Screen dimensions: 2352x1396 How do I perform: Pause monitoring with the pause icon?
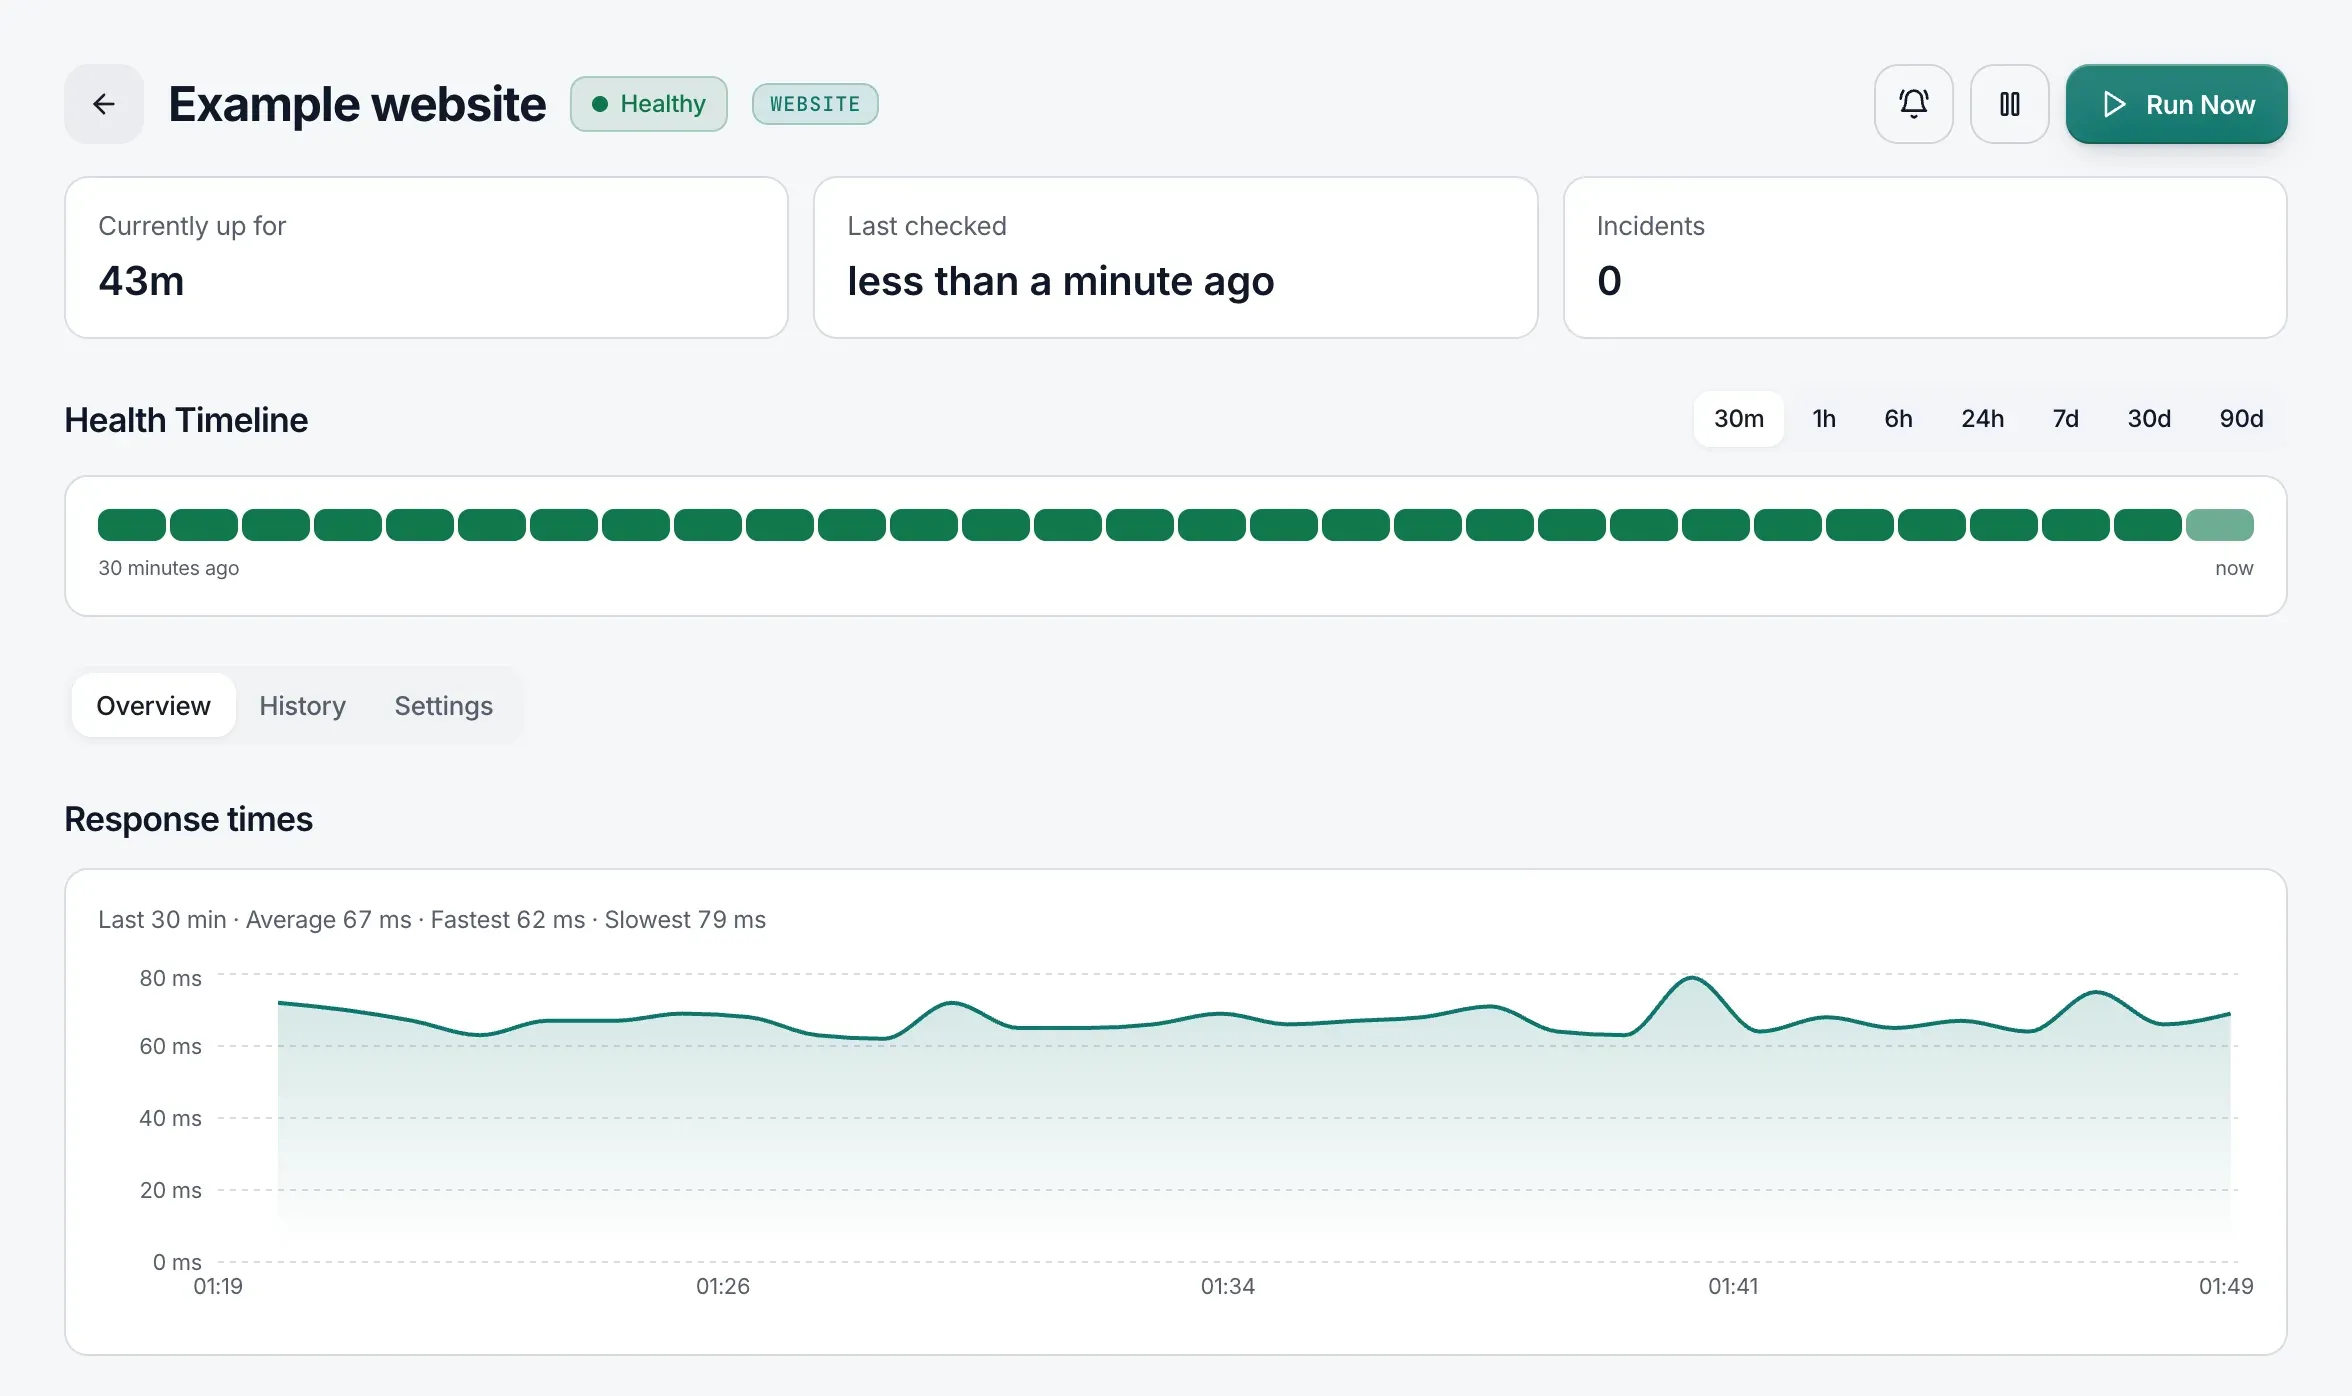pos(2009,104)
